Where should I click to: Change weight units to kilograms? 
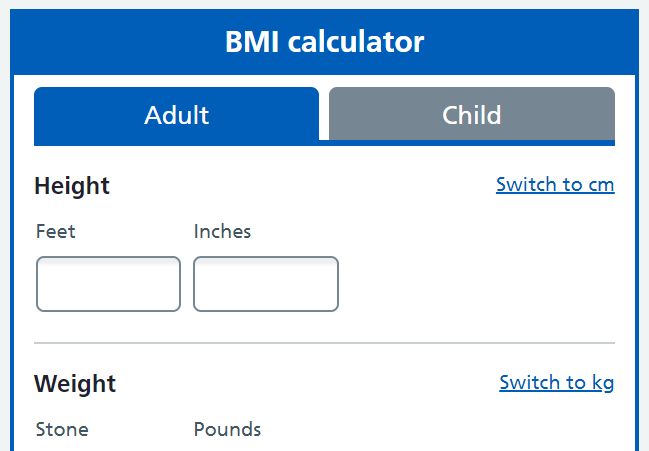[x=556, y=383]
